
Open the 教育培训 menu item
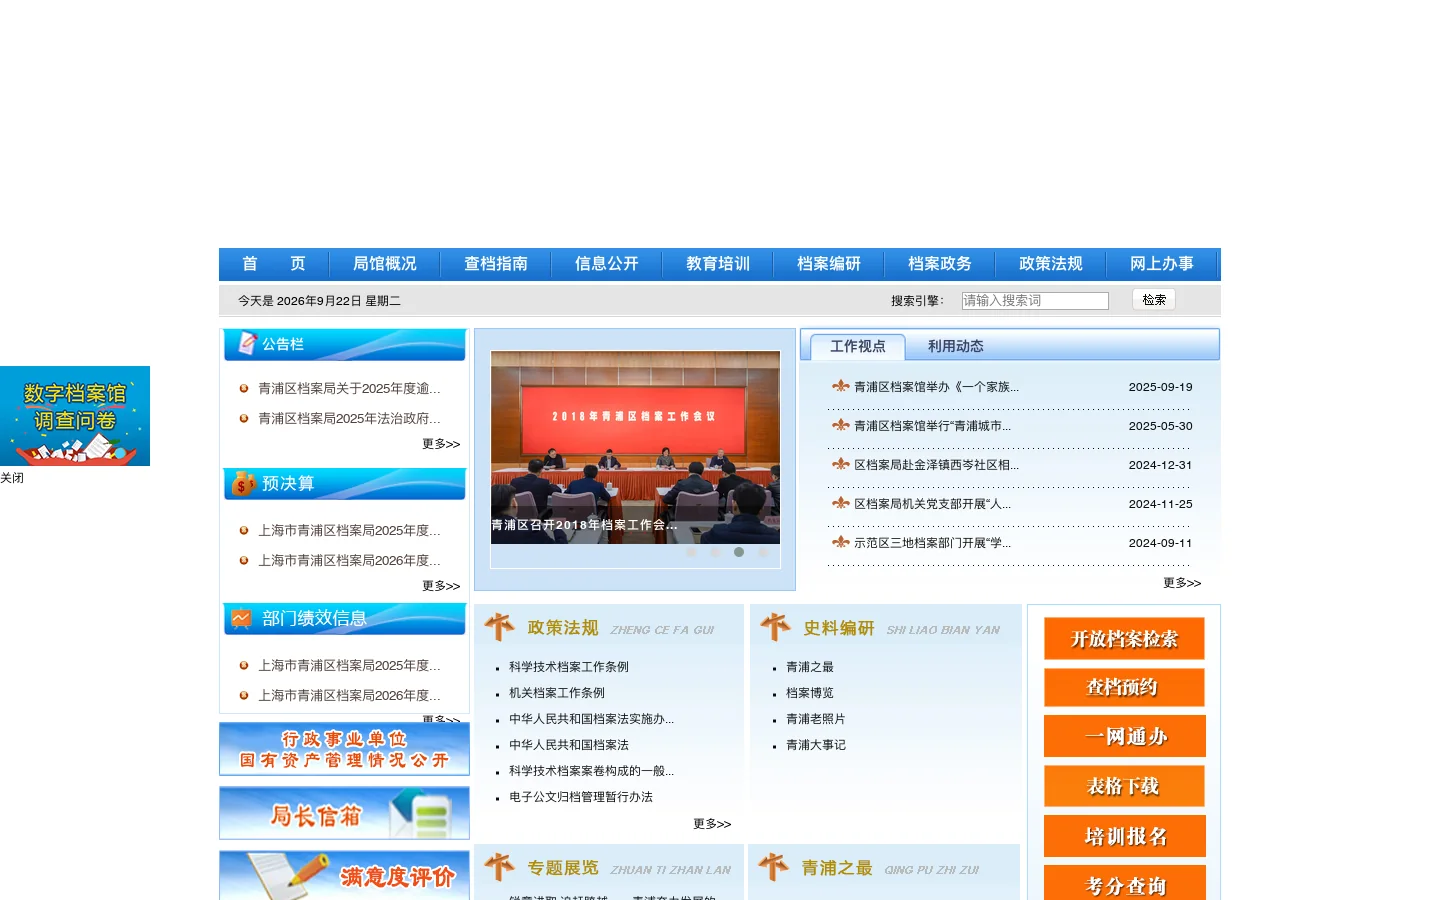click(717, 264)
